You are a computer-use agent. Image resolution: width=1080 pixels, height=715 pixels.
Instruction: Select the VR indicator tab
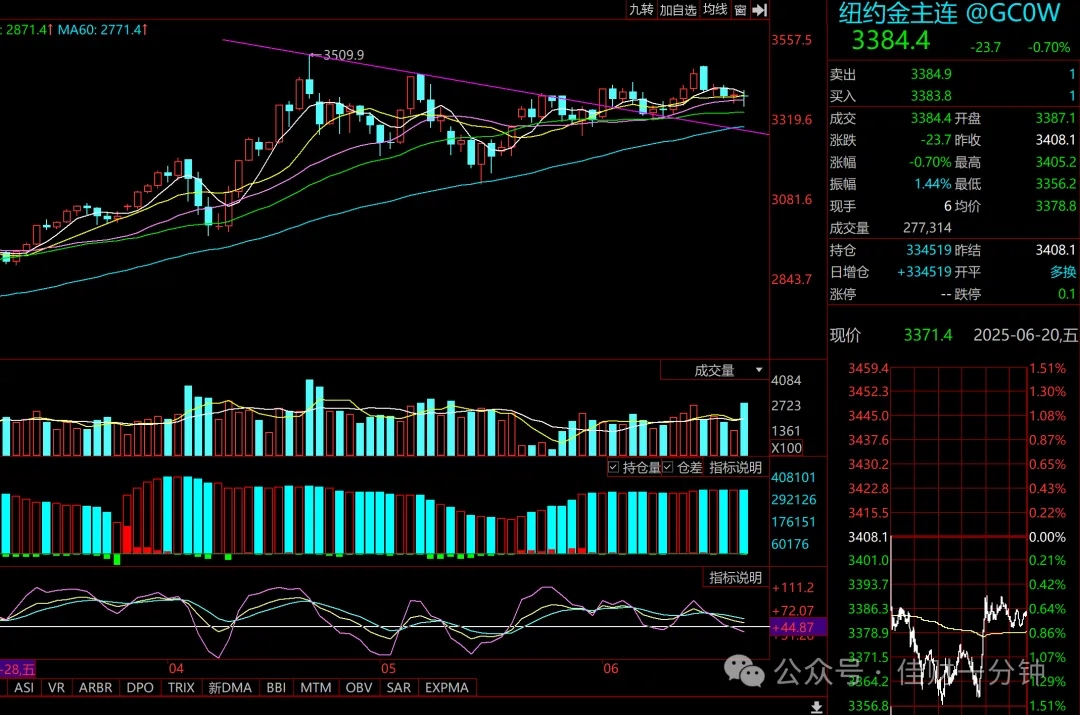point(56,687)
